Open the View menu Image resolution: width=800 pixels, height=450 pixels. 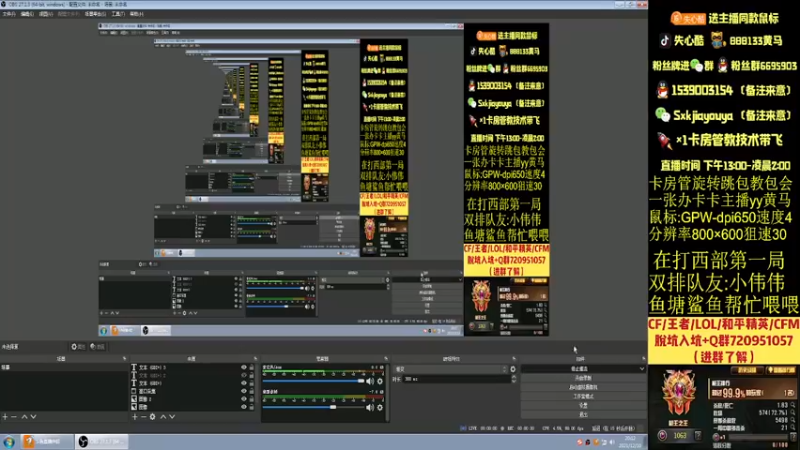(x=45, y=14)
